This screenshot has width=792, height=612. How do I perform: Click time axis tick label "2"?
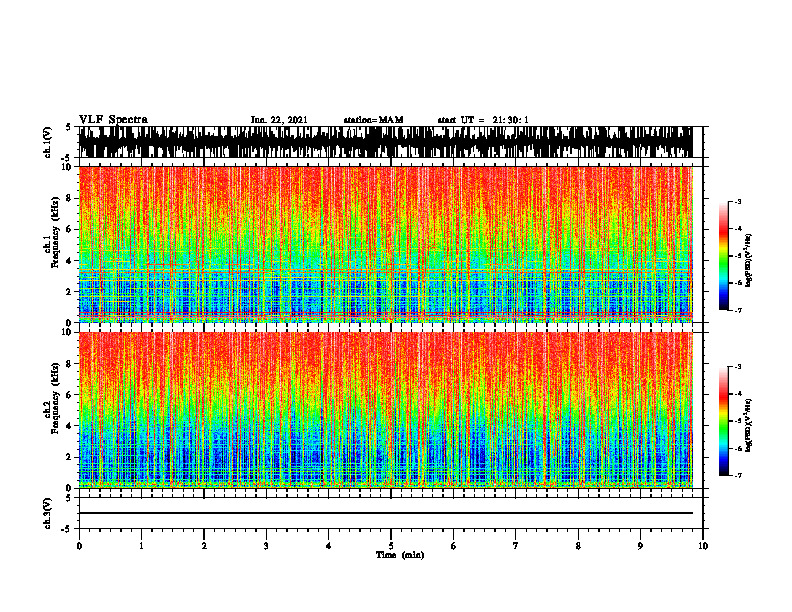(x=204, y=546)
